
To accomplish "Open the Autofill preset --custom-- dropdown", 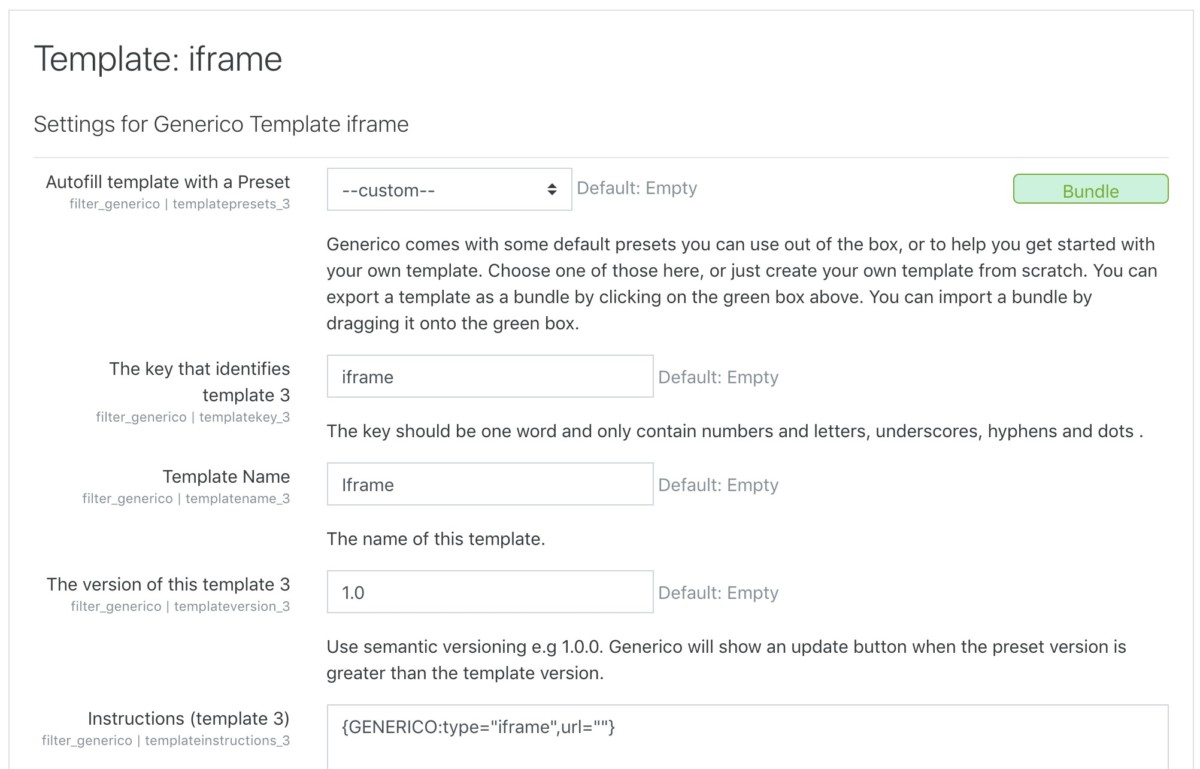I will [x=449, y=189].
